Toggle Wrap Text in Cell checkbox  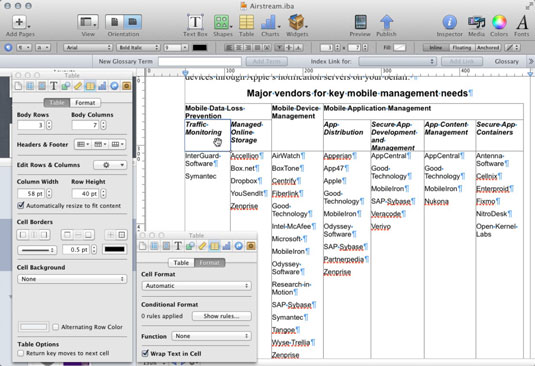145,353
